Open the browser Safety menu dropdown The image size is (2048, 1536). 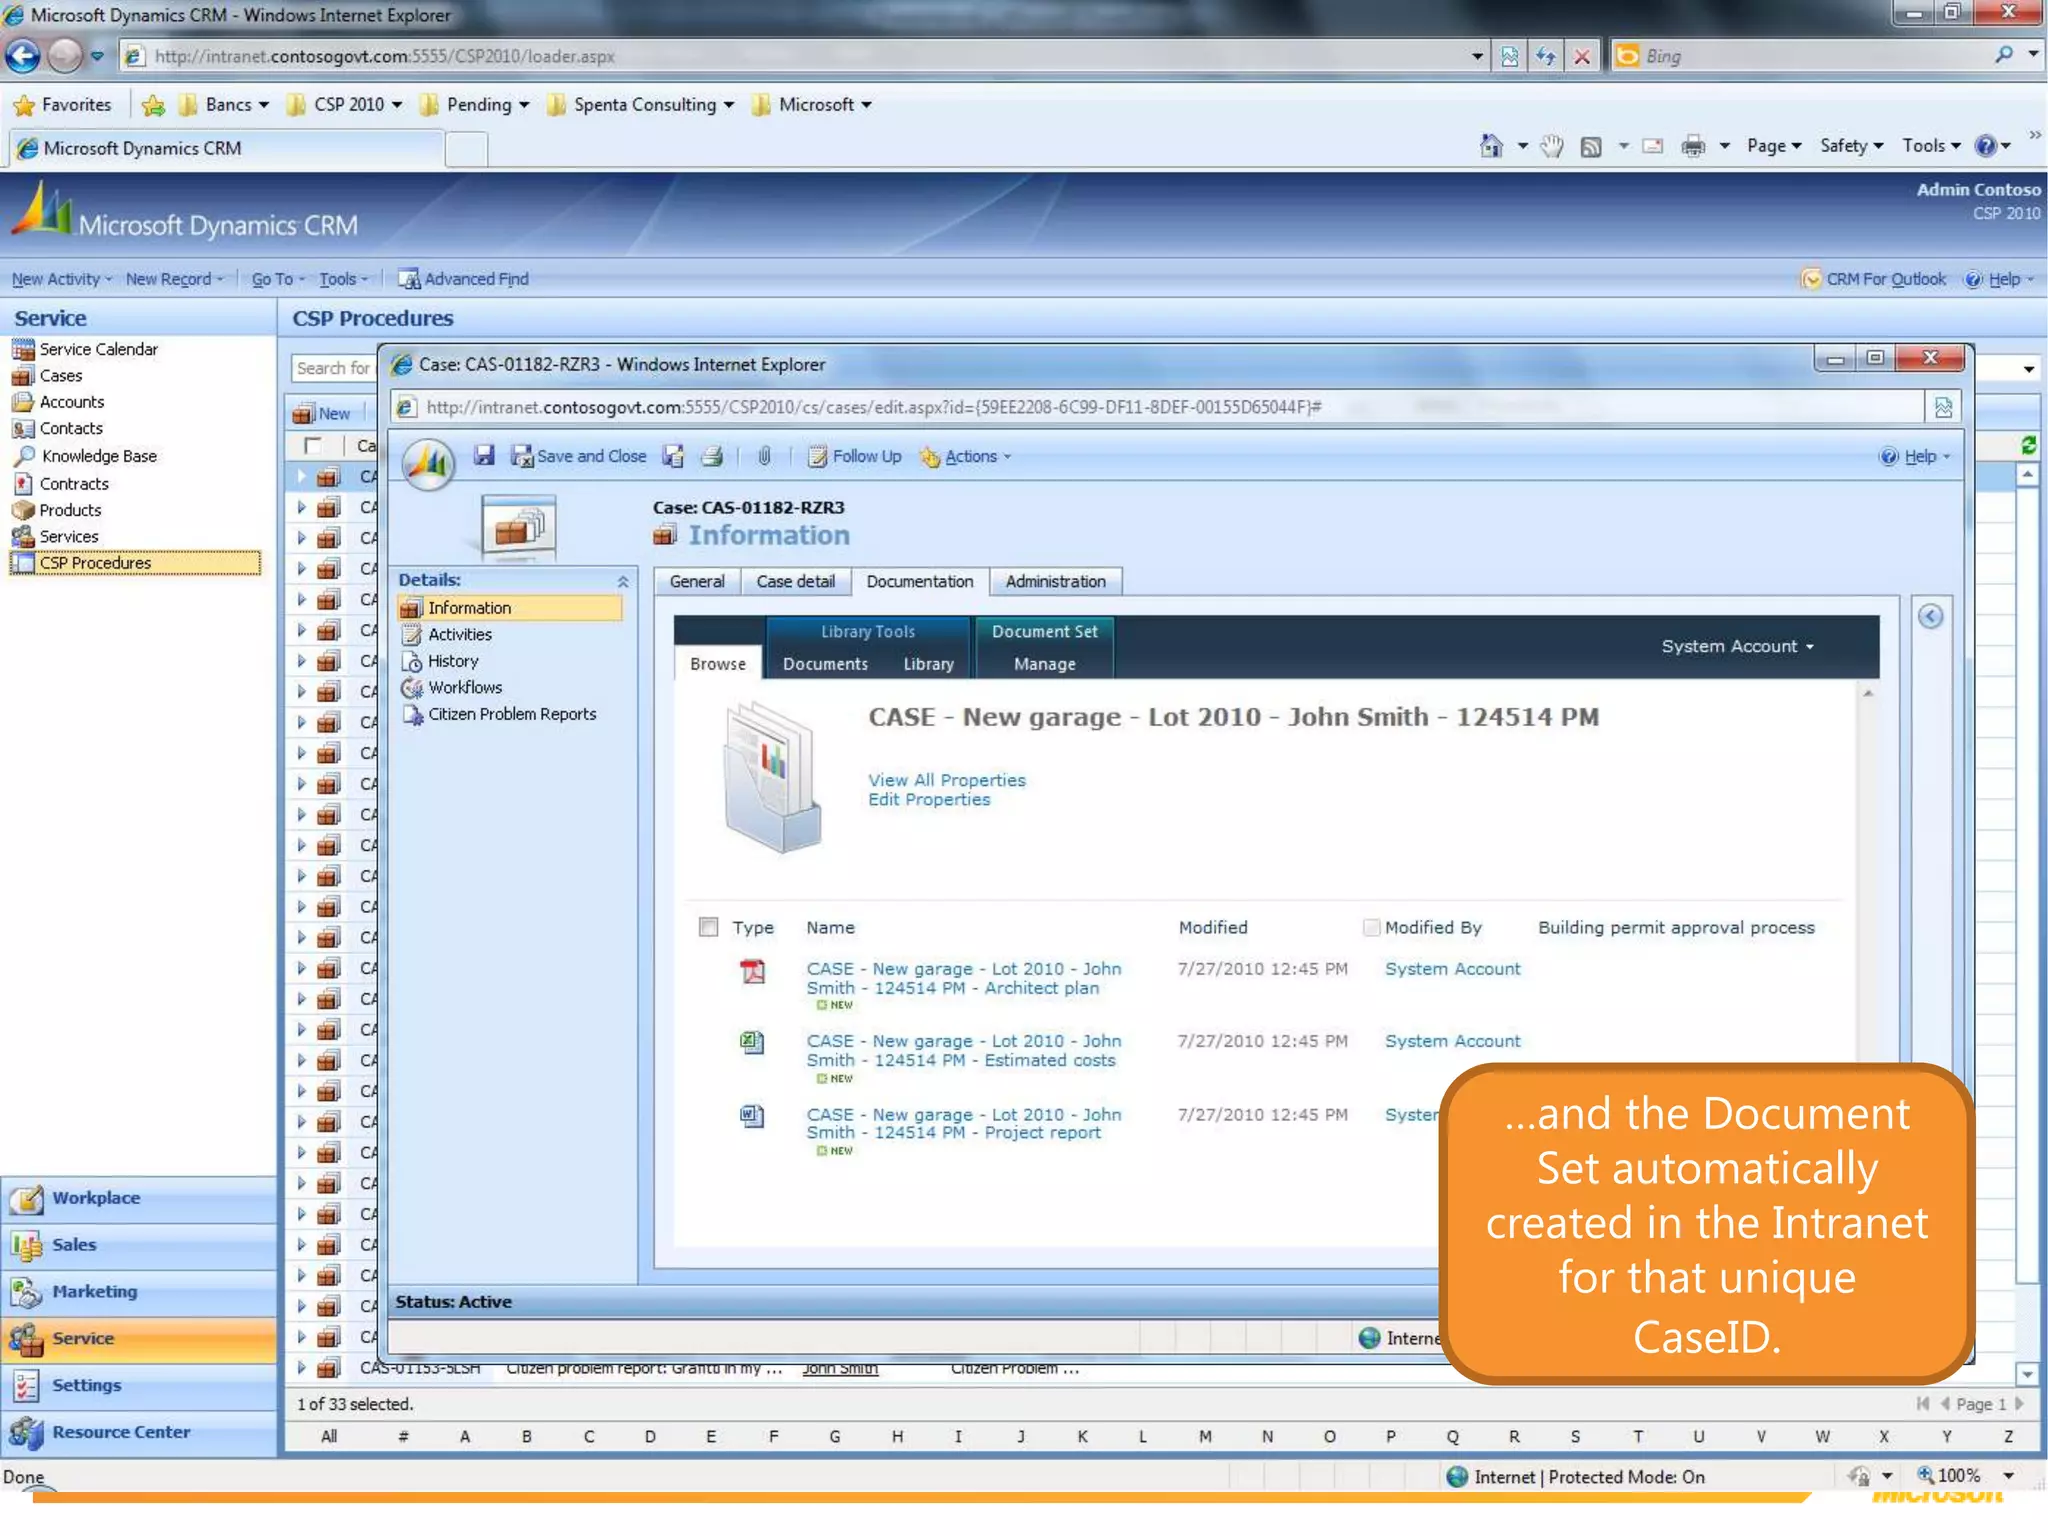click(1851, 146)
